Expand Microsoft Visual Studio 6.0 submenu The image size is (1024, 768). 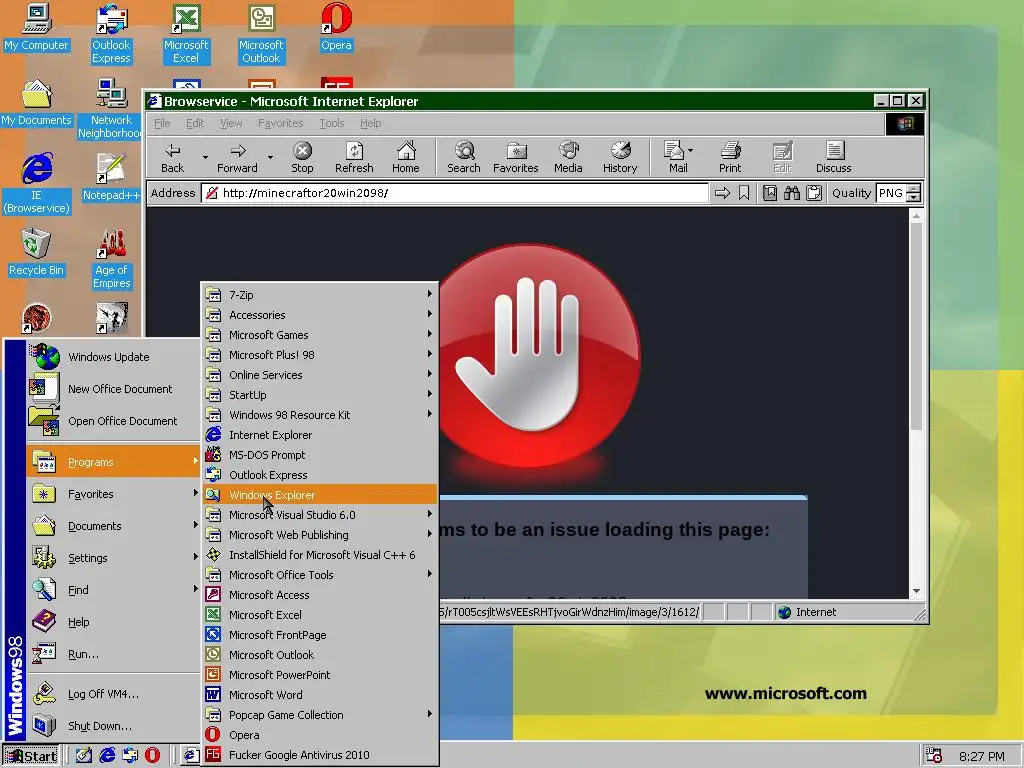(x=320, y=515)
